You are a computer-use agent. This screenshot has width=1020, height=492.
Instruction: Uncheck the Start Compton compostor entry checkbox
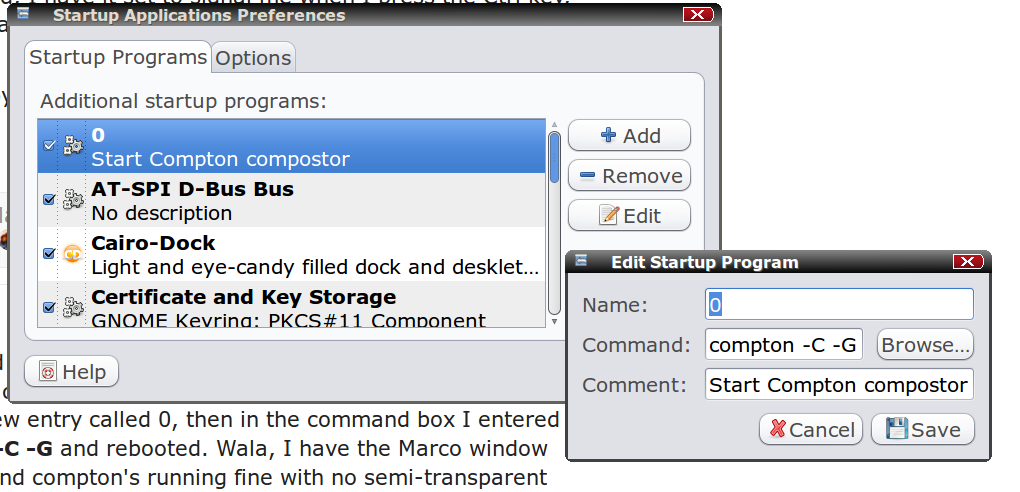click(x=49, y=146)
